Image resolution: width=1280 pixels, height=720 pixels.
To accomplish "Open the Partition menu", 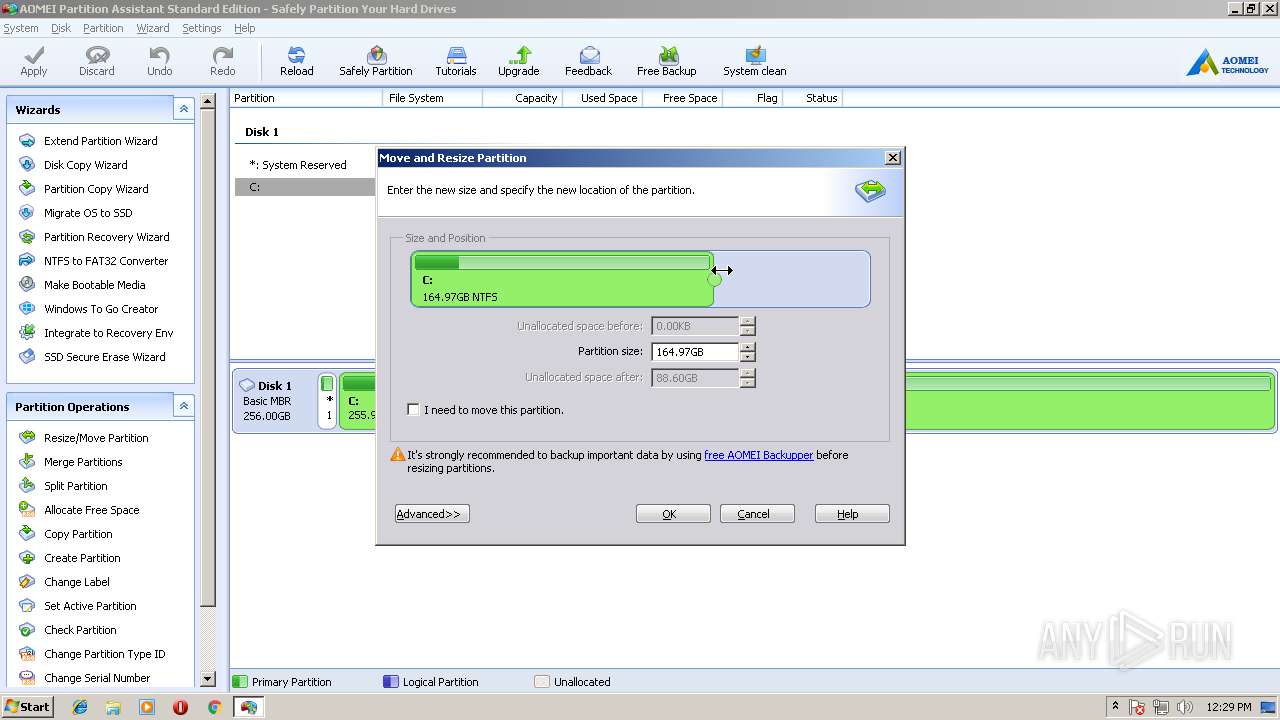I will pyautogui.click(x=103, y=28).
